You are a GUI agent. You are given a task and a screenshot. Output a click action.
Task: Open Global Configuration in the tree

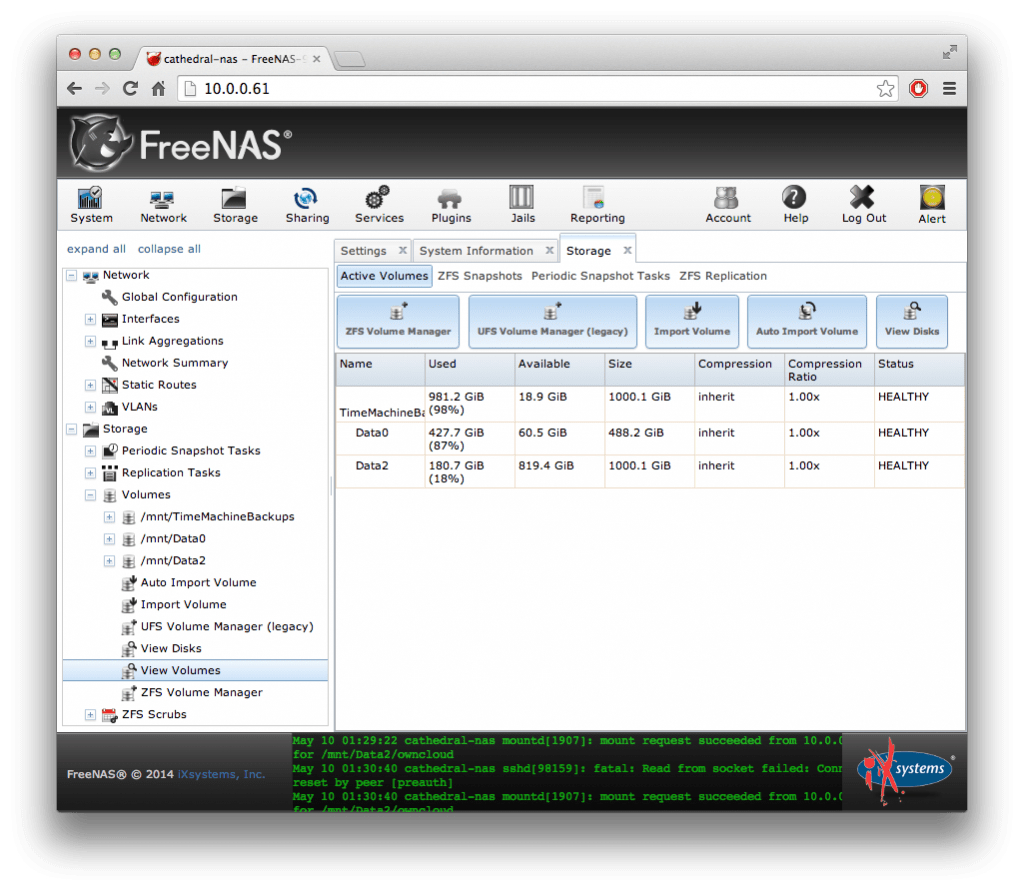coord(180,297)
